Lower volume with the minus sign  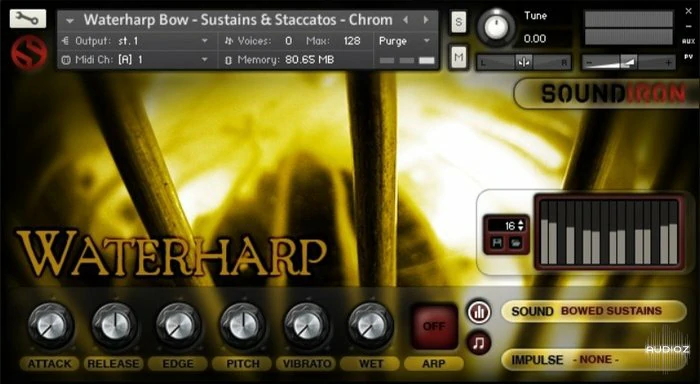point(589,63)
